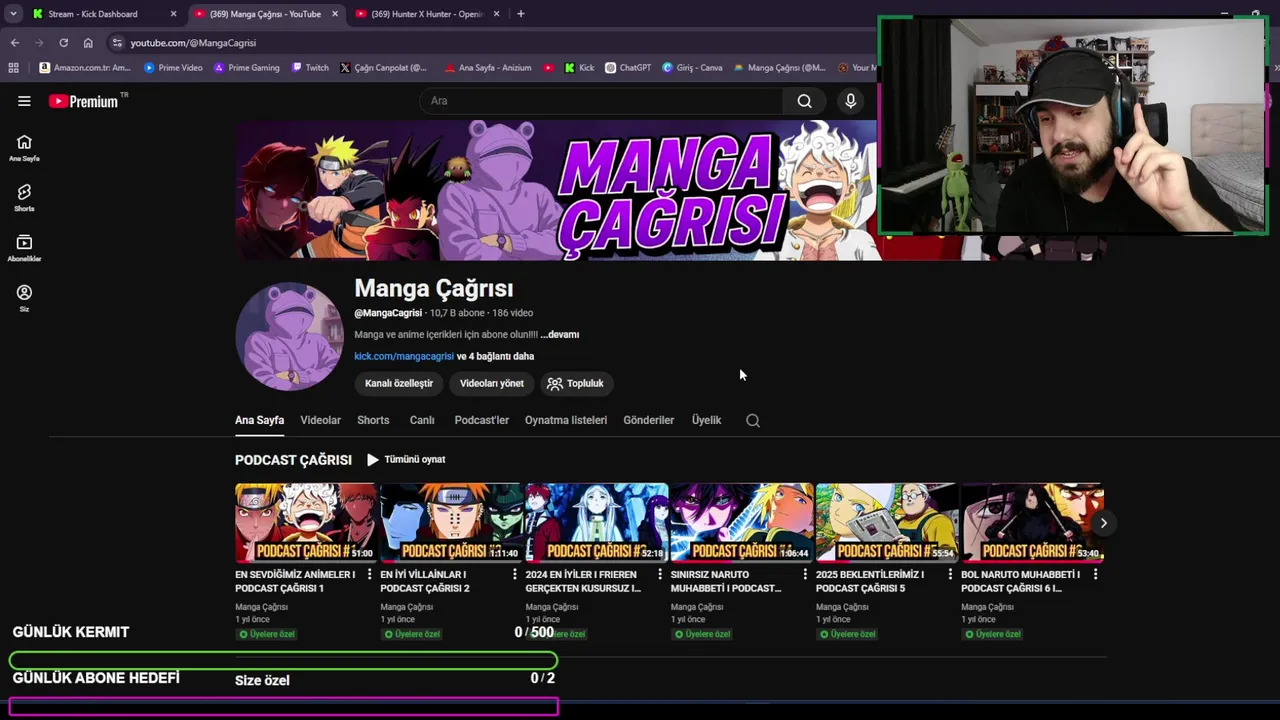Switch to the Oynatma listeleri tab
The height and width of the screenshot is (720, 1280).
point(566,420)
